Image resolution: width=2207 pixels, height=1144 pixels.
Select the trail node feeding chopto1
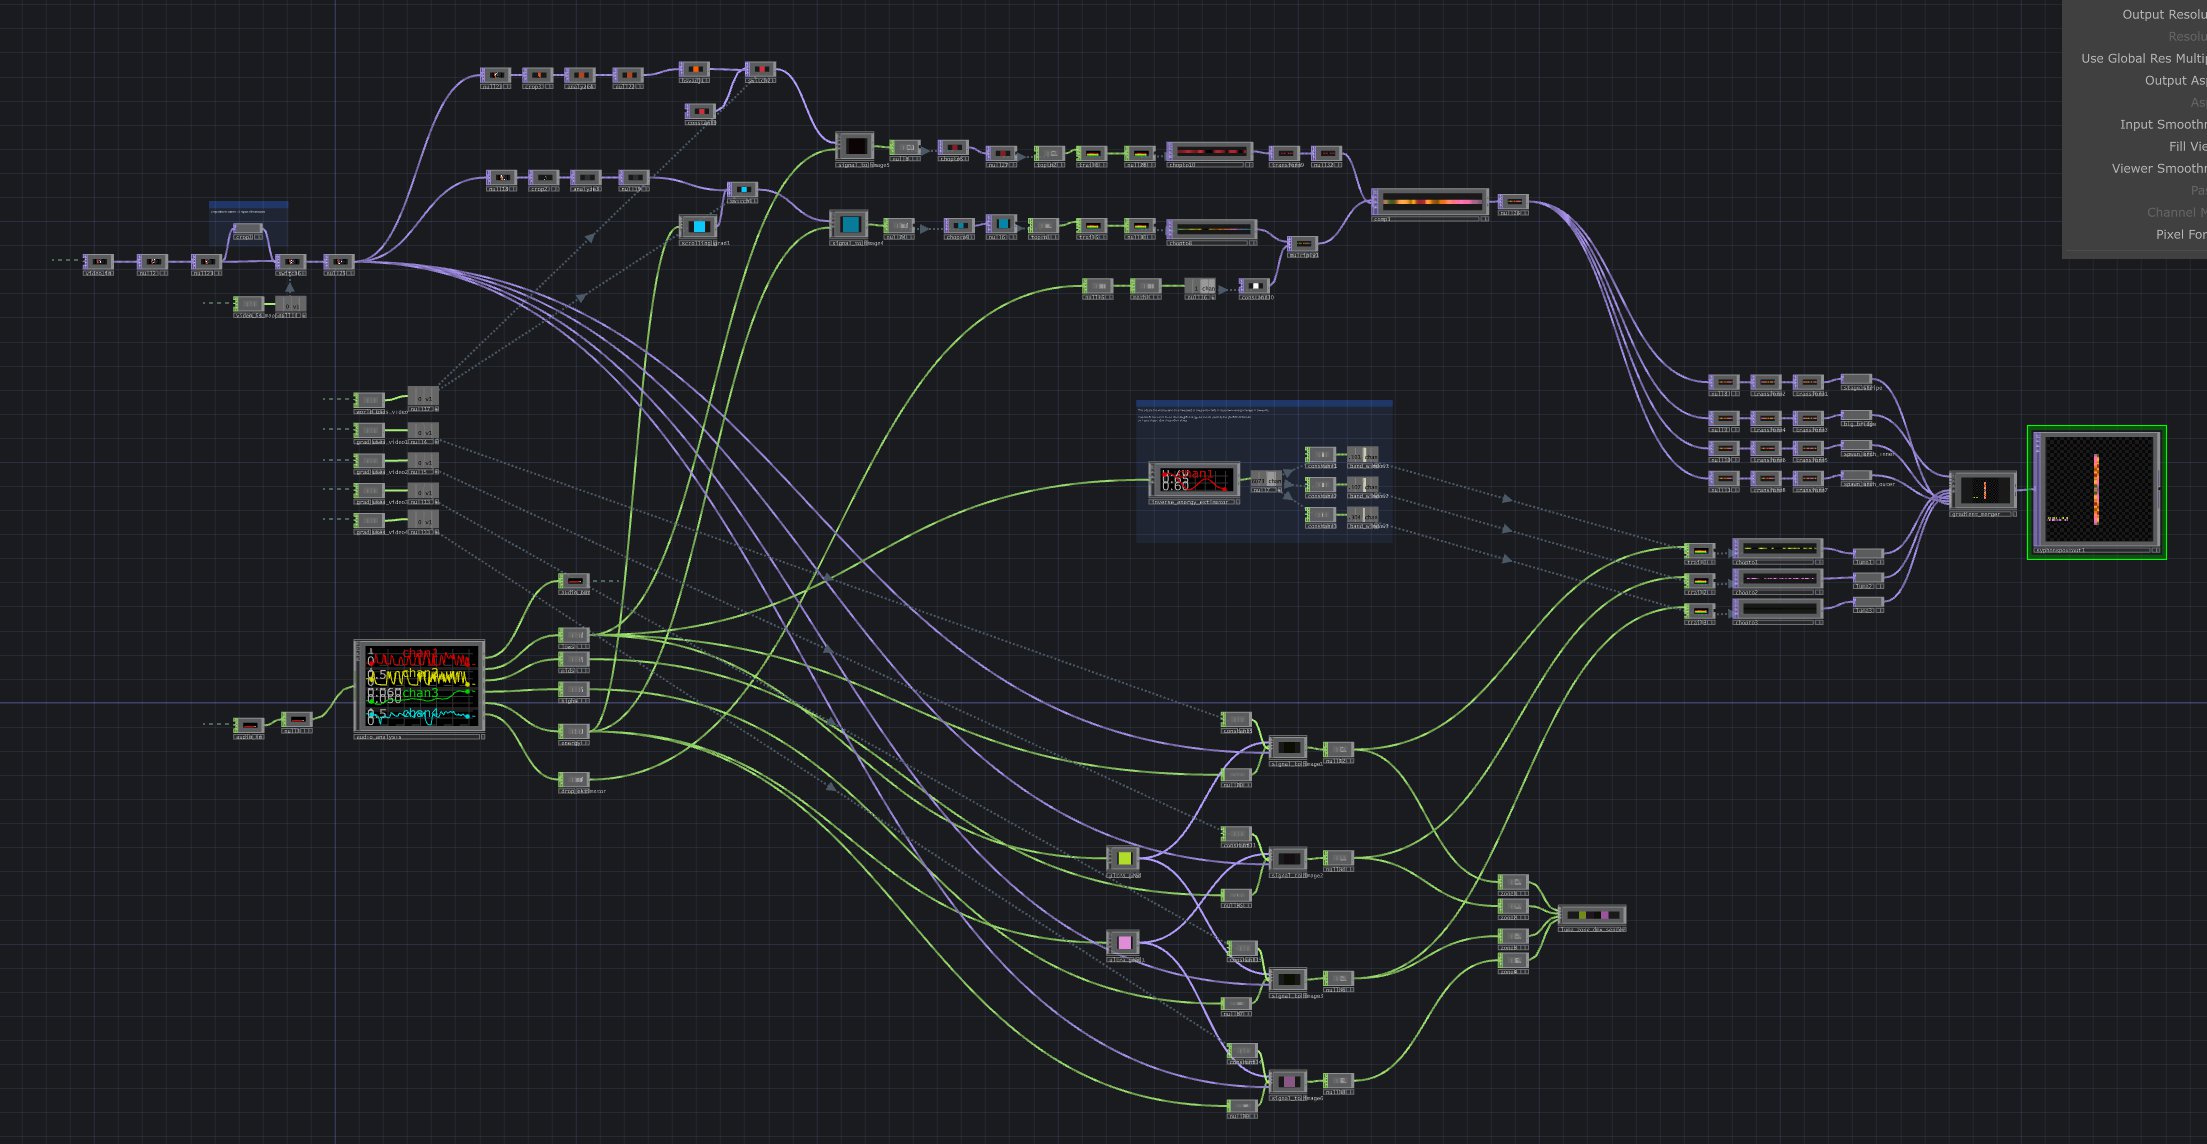tap(1699, 553)
